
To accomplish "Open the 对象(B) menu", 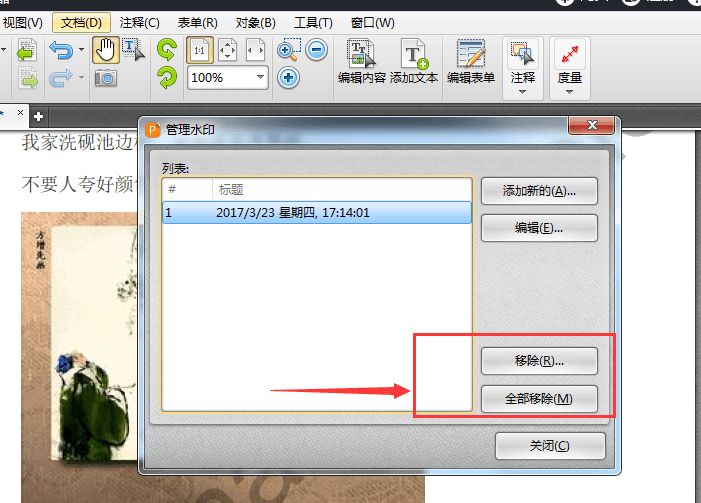I will [256, 23].
